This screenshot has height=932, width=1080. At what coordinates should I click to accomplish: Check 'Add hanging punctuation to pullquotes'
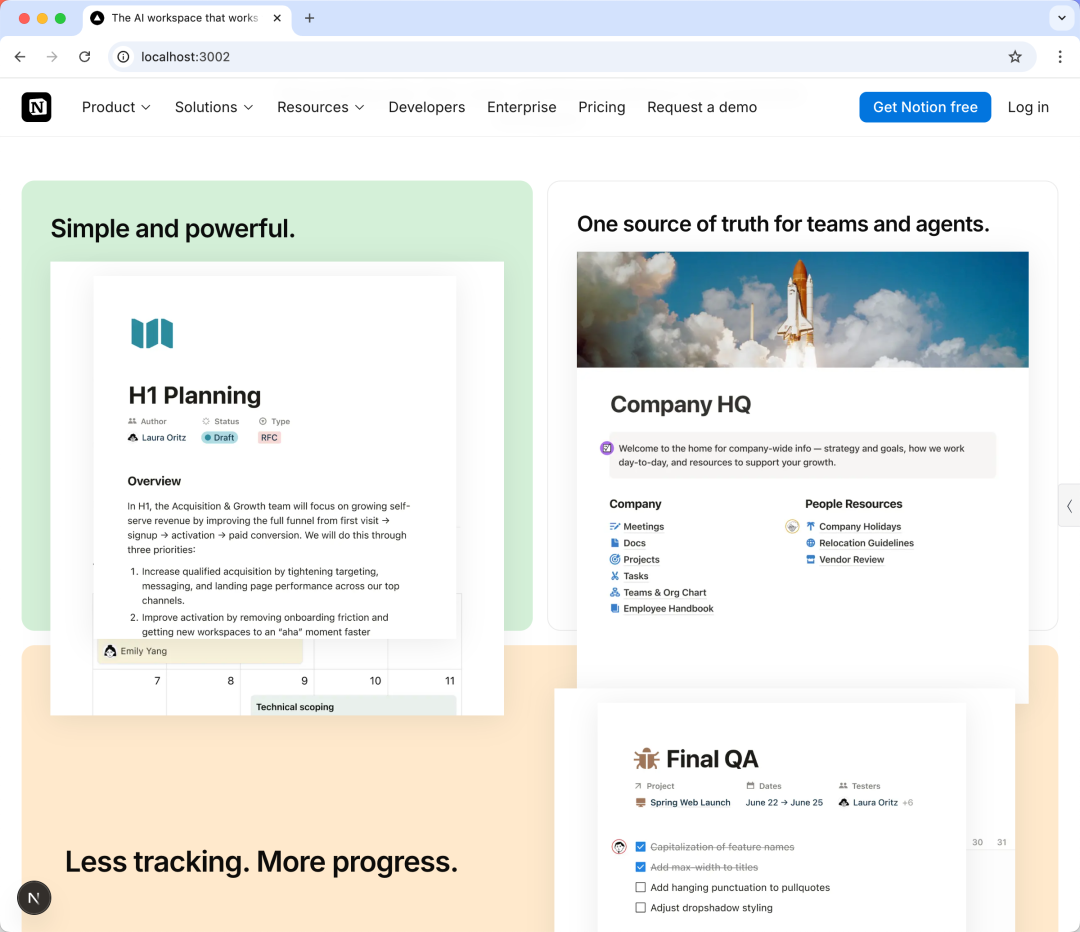tap(641, 887)
